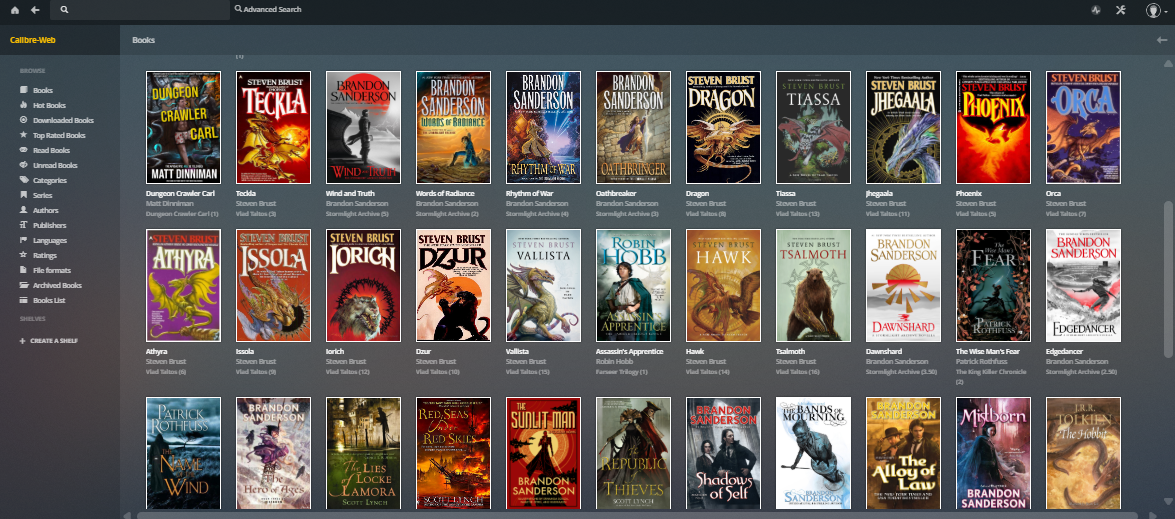Click the Unread Books icon
Image resolution: width=1175 pixels, height=519 pixels.
point(24,165)
